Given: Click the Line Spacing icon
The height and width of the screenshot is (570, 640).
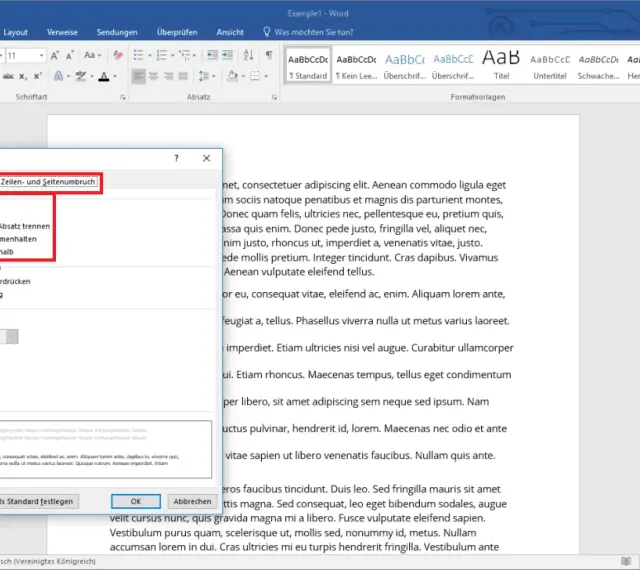Looking at the screenshot, I should [204, 76].
